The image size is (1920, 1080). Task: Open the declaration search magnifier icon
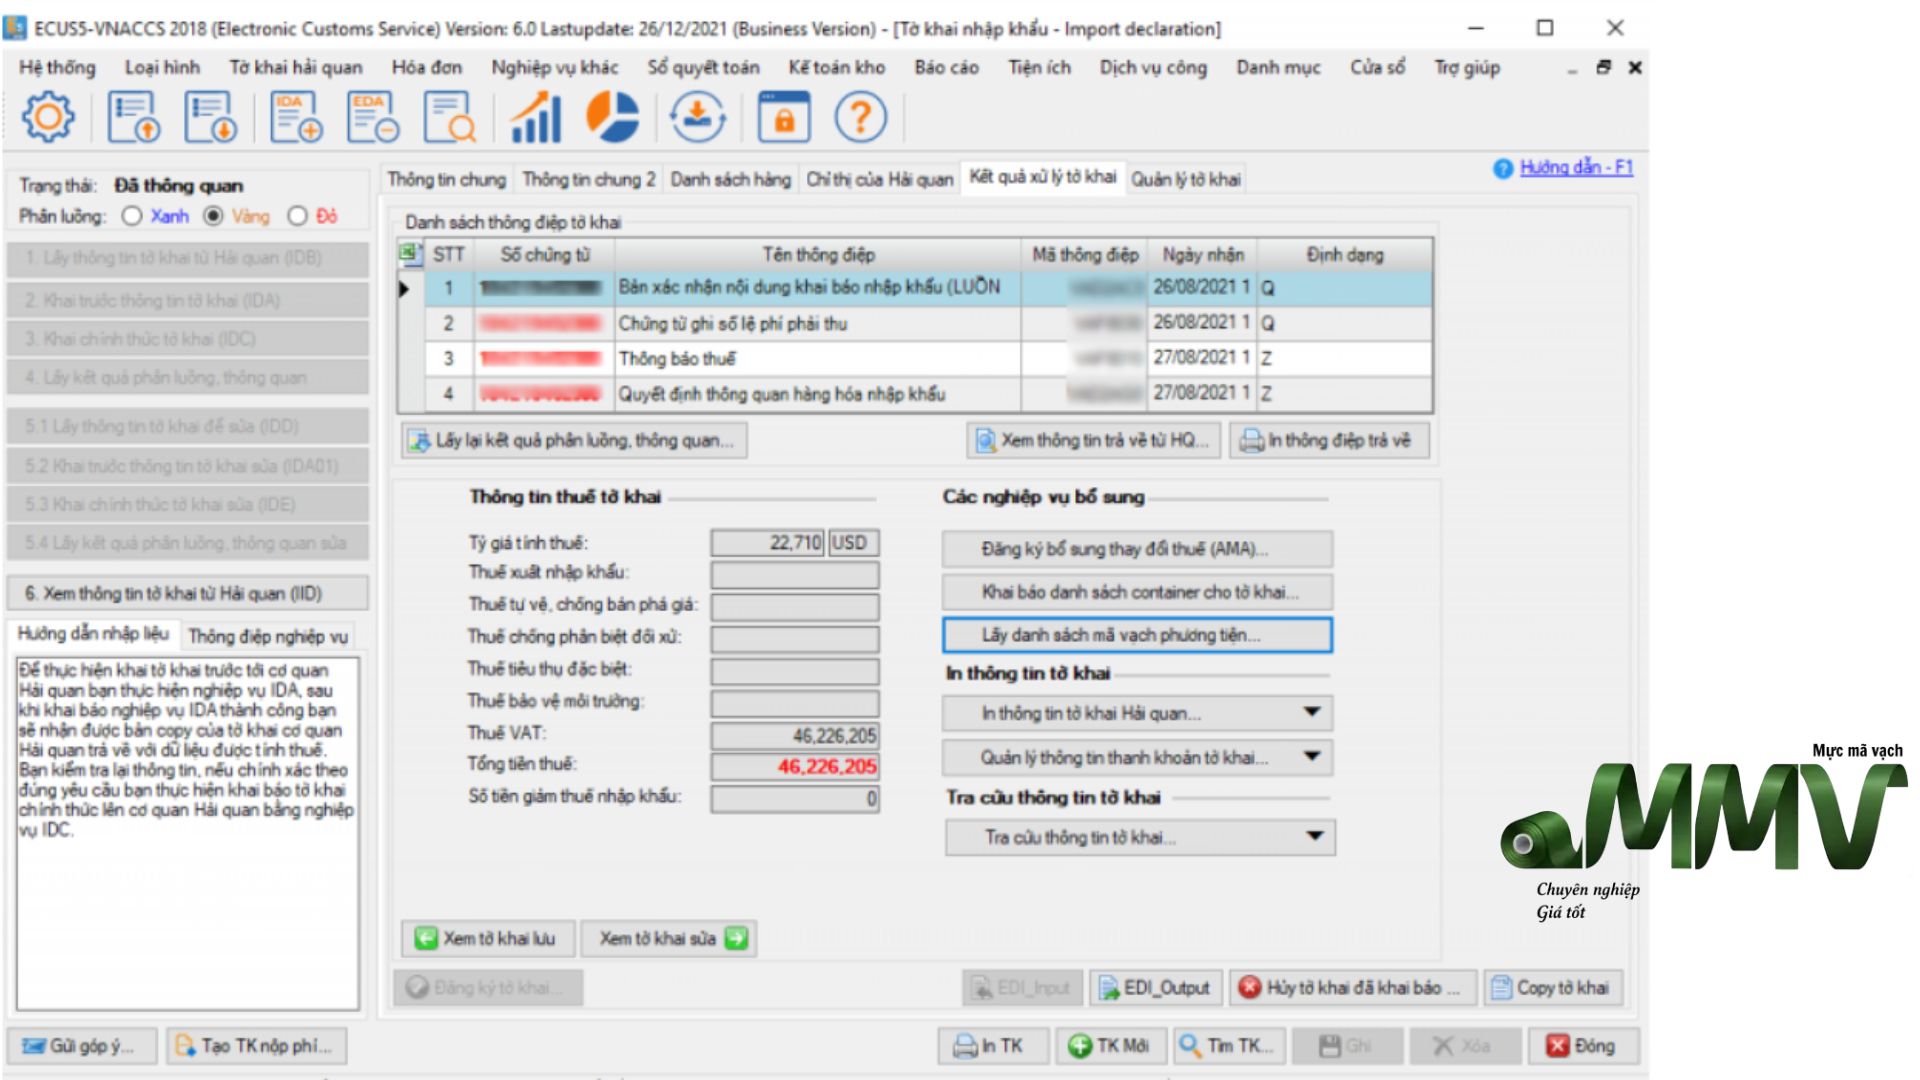[449, 117]
